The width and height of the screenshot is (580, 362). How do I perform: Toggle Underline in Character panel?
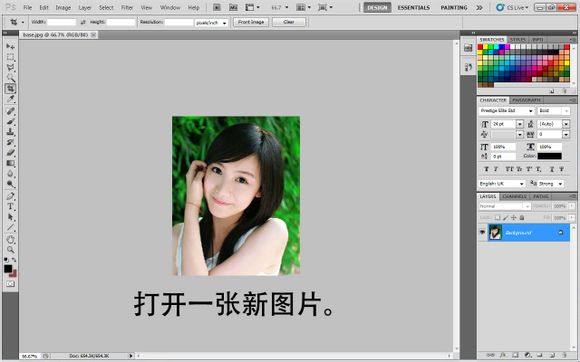point(552,169)
